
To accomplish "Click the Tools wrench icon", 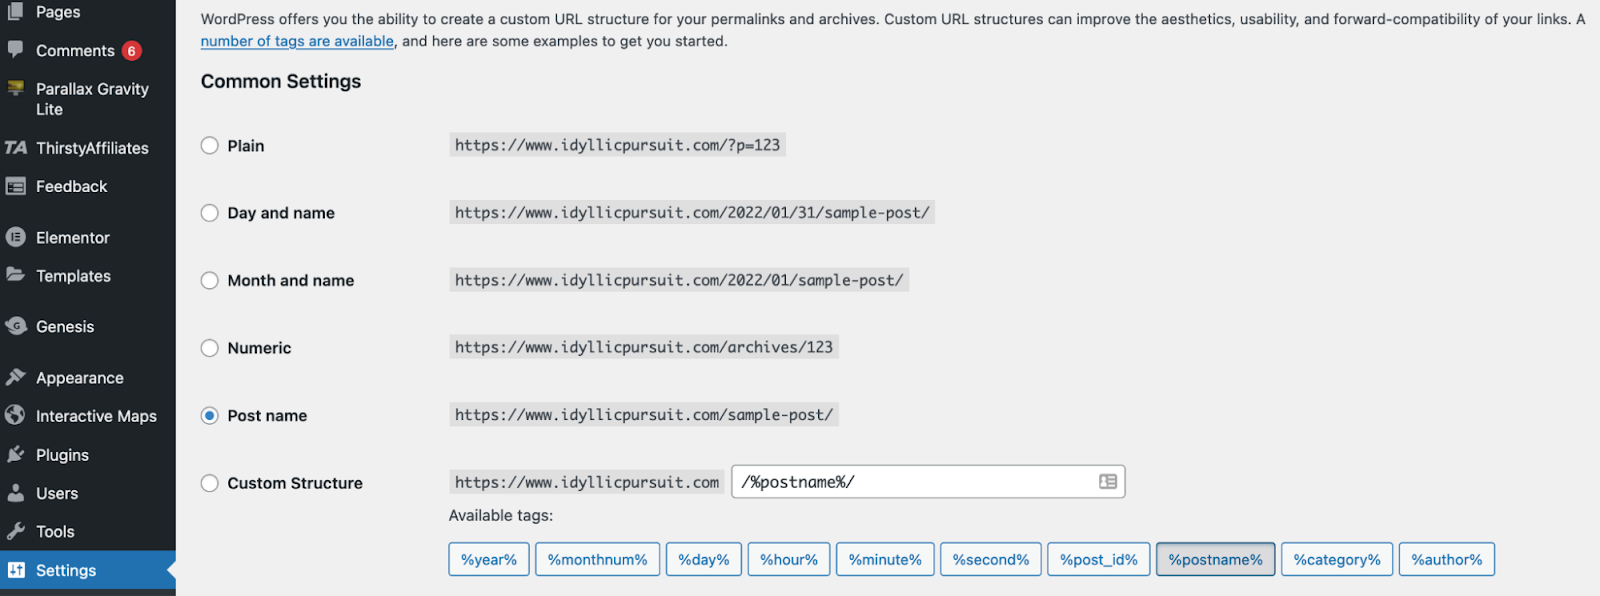I will click(x=15, y=531).
